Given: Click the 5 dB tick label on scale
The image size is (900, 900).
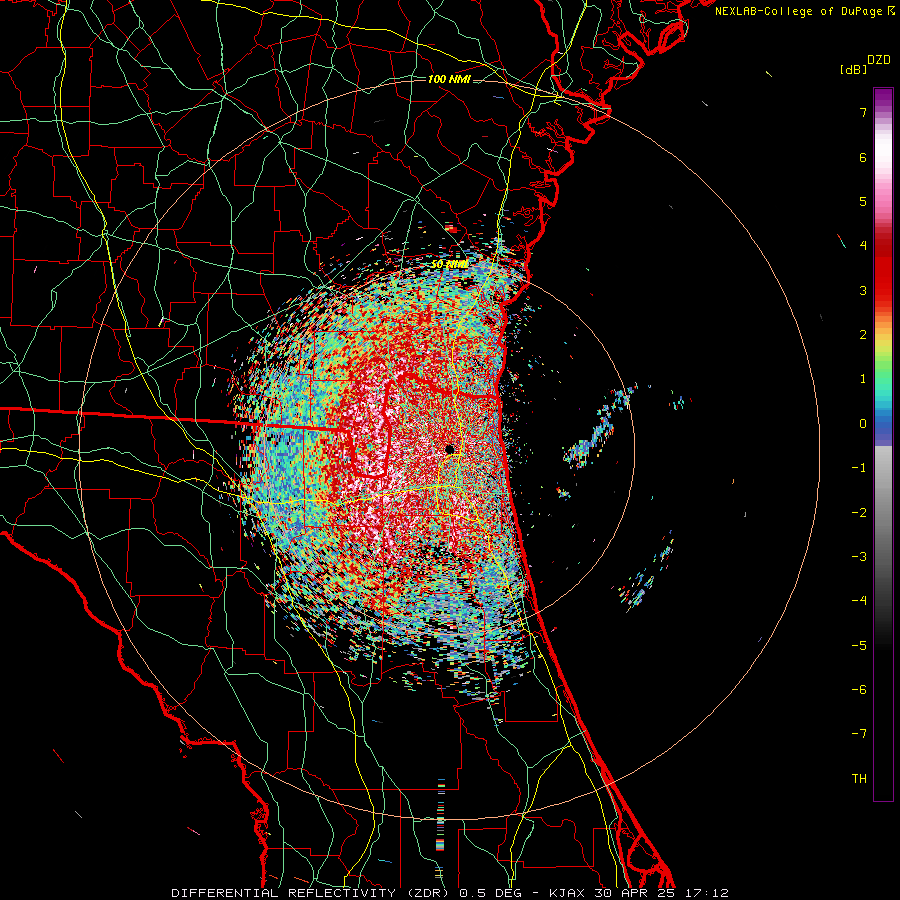Looking at the screenshot, I should tap(863, 201).
